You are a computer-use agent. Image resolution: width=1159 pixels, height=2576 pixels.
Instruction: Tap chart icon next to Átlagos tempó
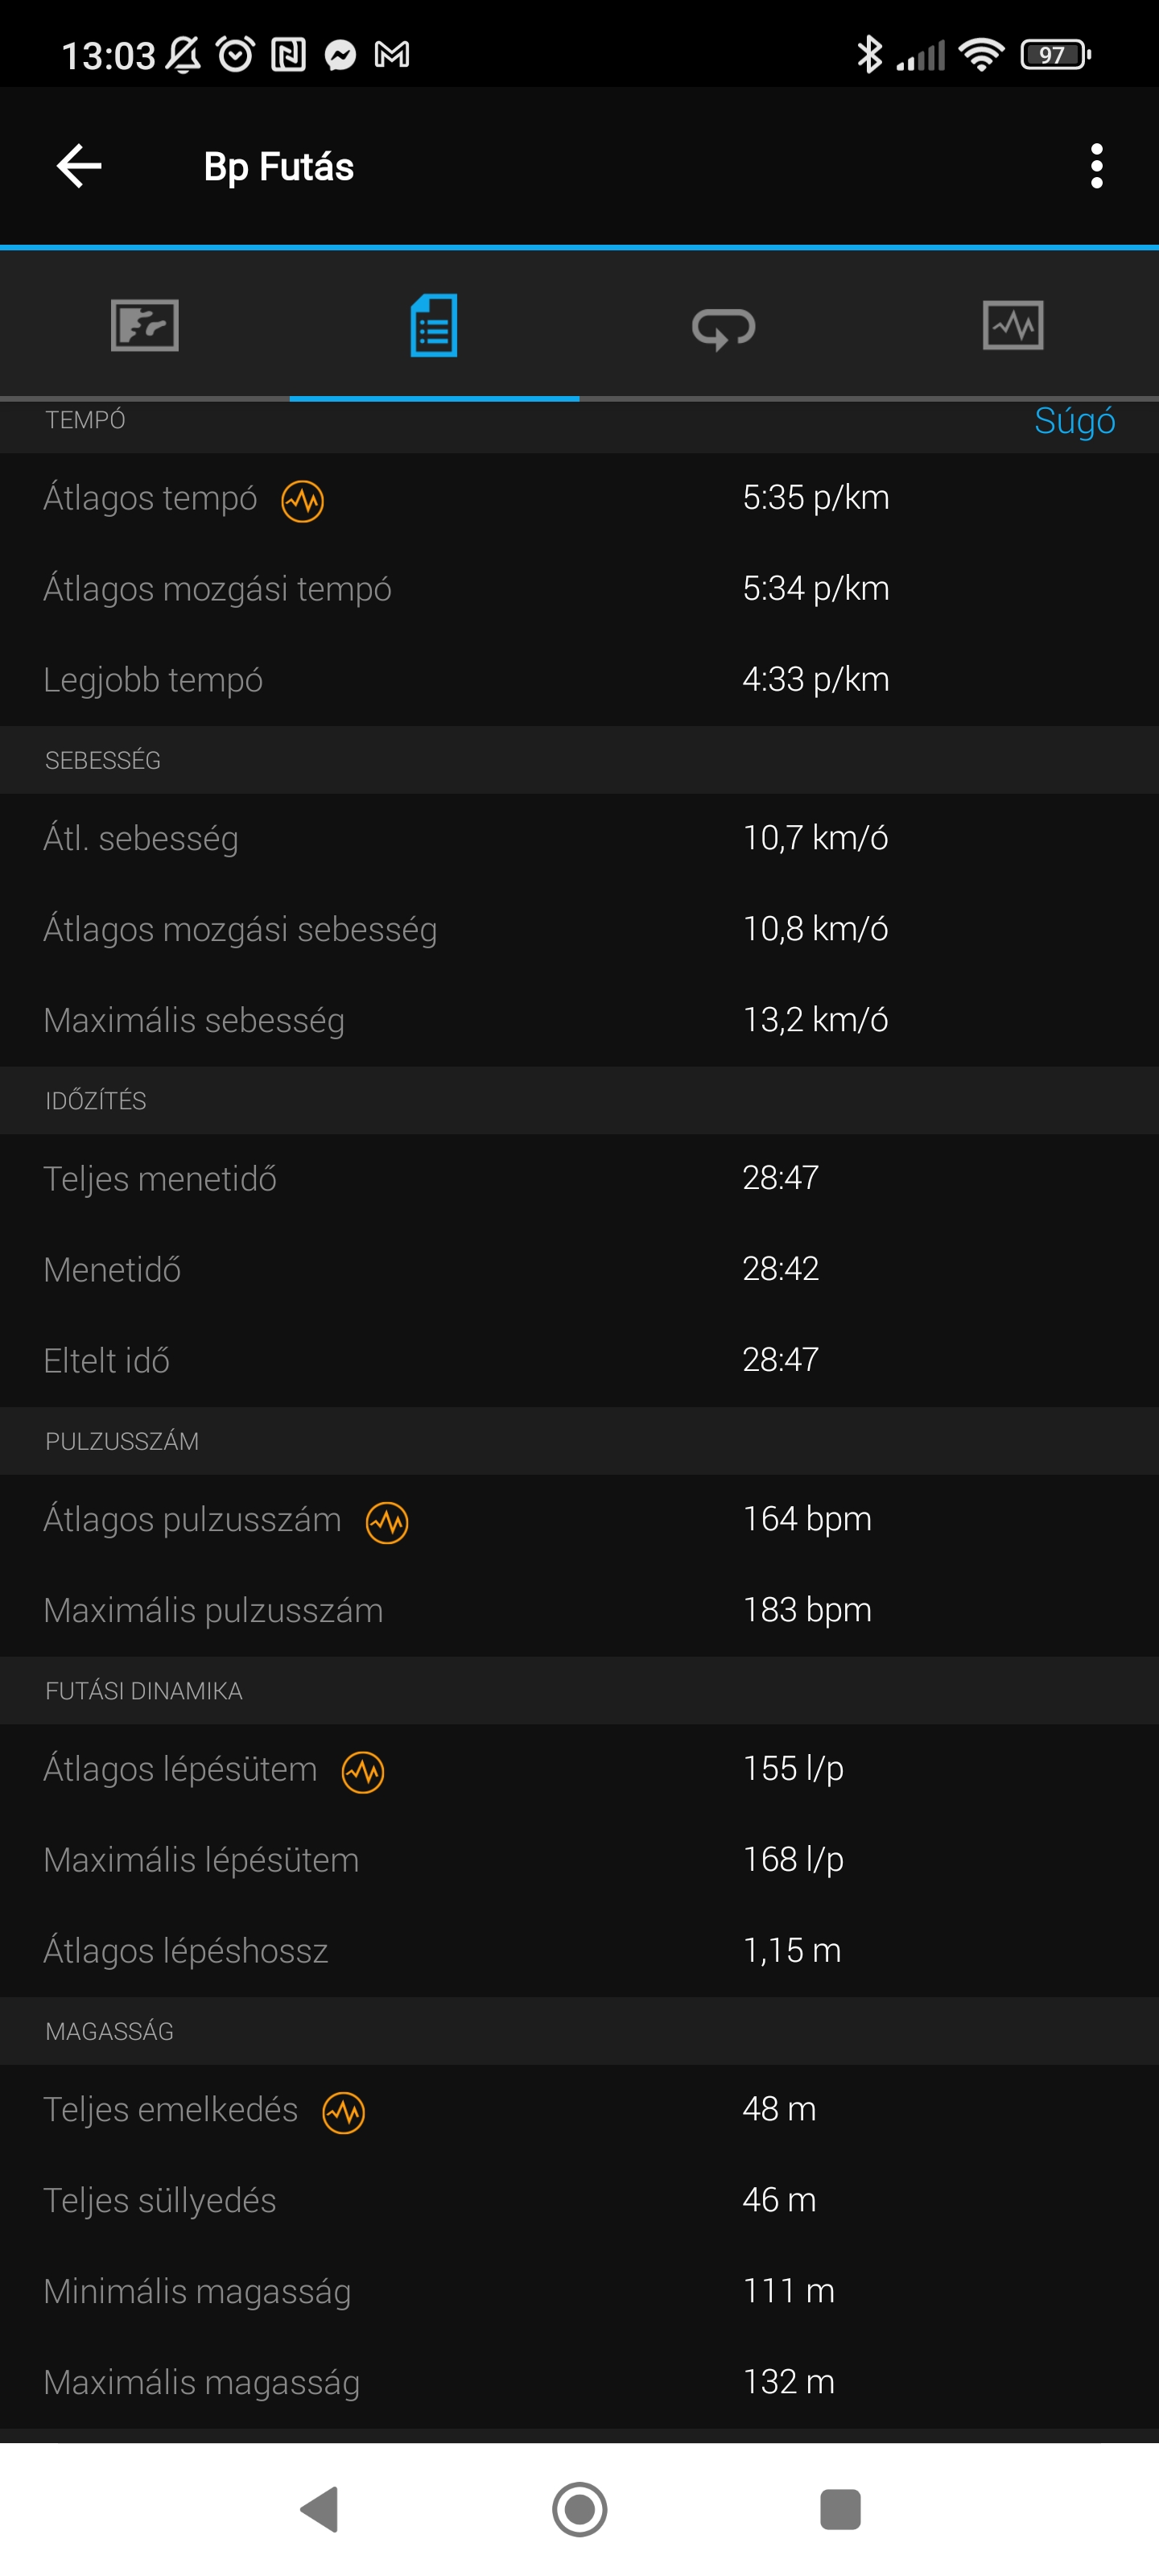[x=302, y=500]
